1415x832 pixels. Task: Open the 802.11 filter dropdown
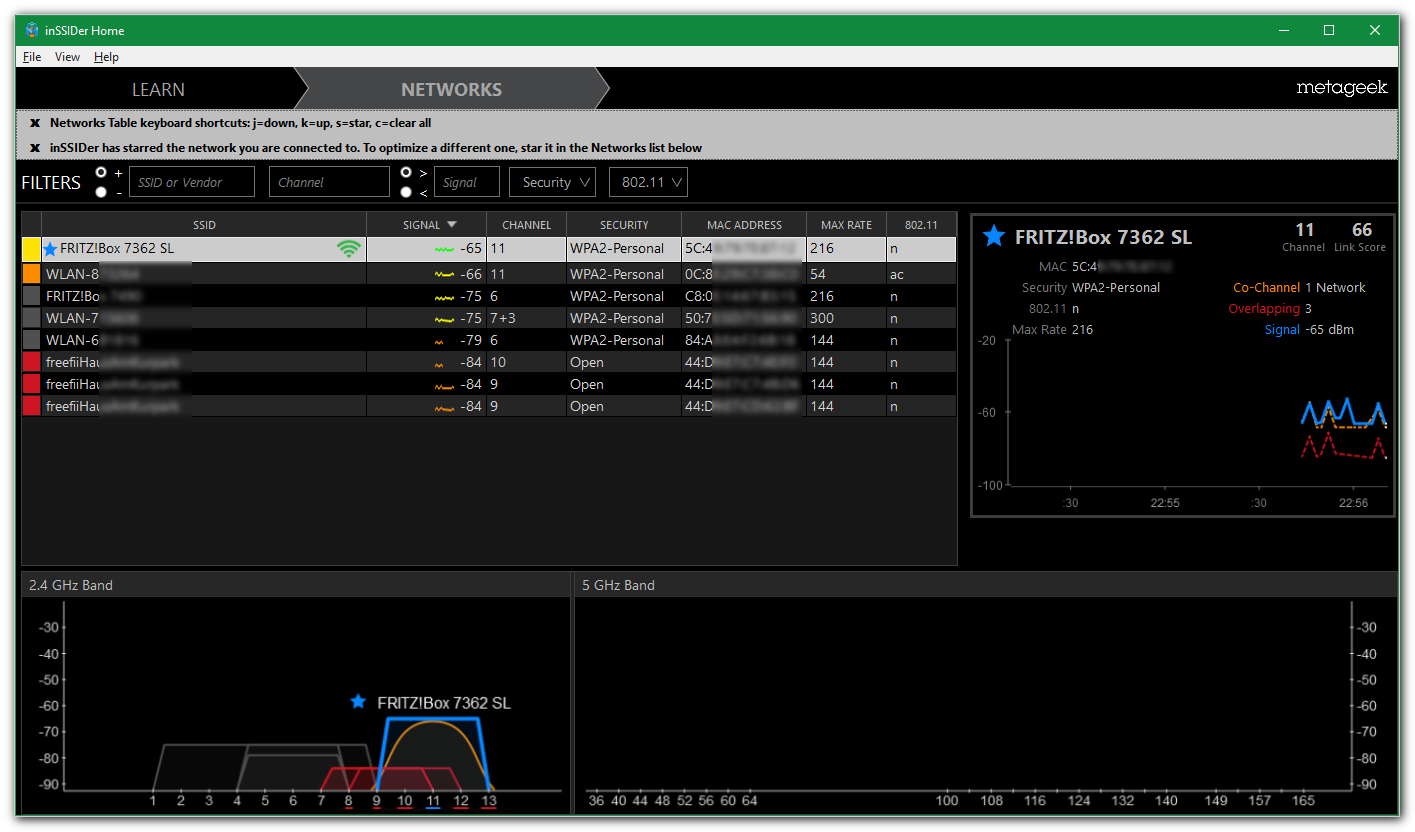coord(648,182)
